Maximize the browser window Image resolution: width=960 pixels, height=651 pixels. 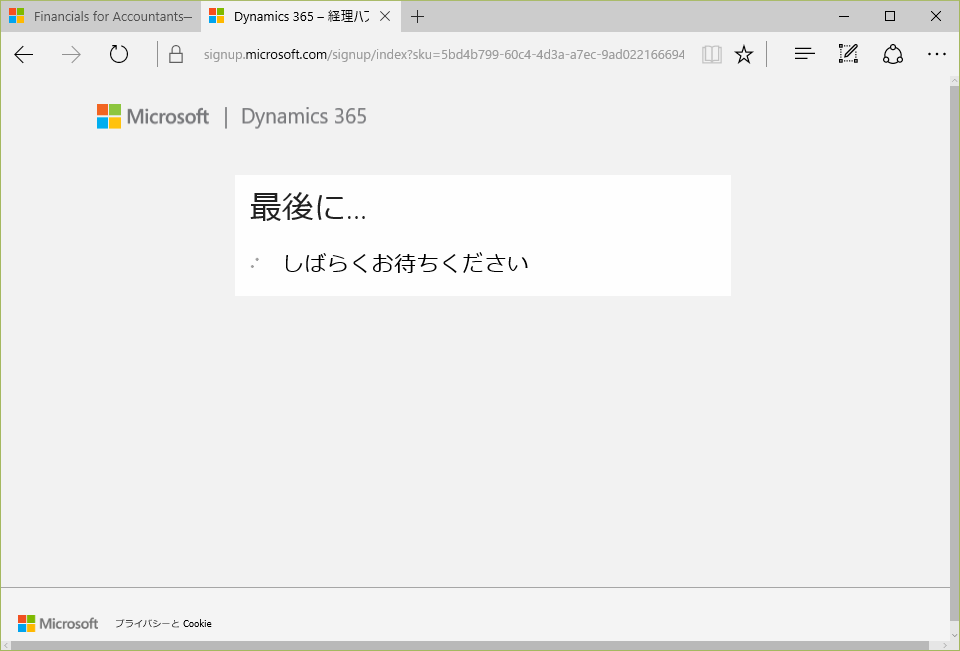point(890,17)
